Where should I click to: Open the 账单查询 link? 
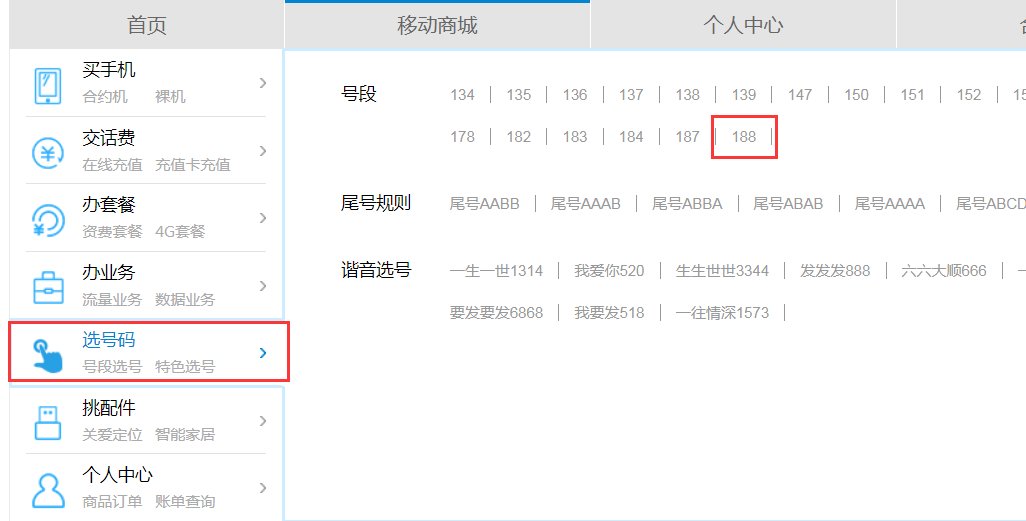[185, 502]
